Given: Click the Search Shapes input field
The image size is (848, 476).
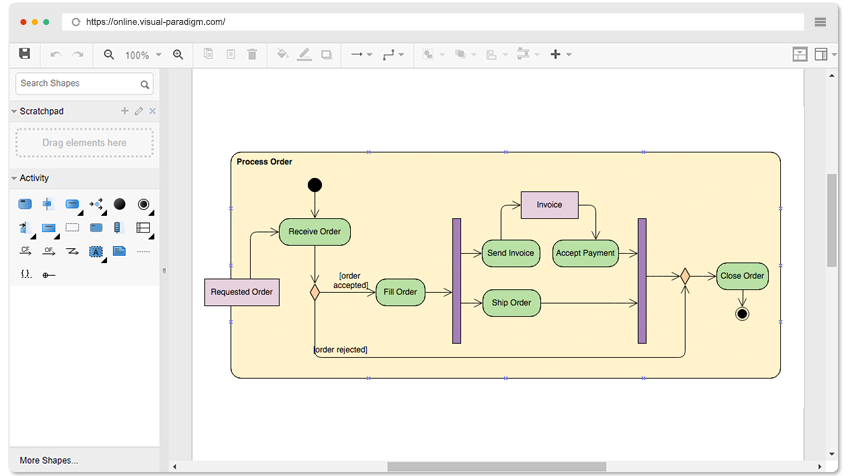Looking at the screenshot, I should (x=84, y=83).
